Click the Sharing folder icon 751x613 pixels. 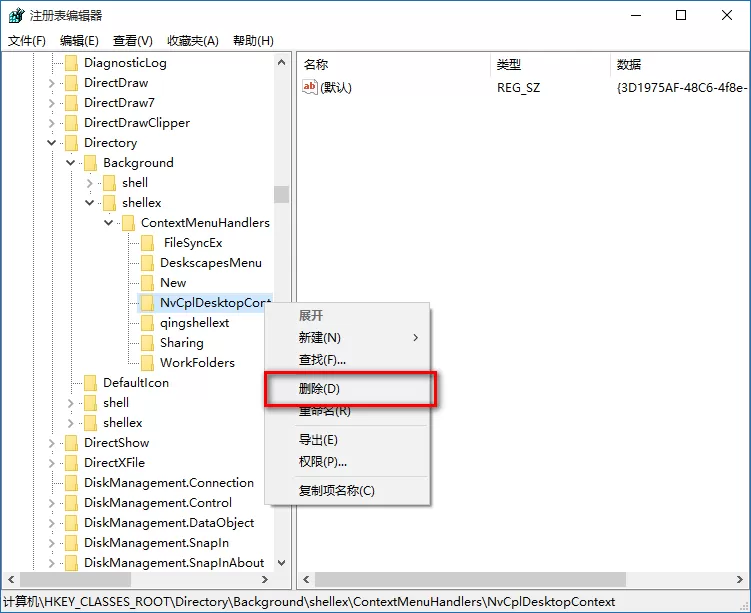click(x=148, y=343)
